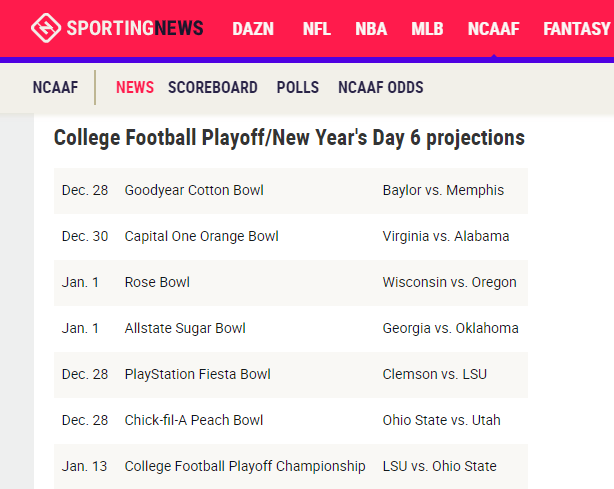Click NCAAF in the red navigation bar

tap(493, 29)
